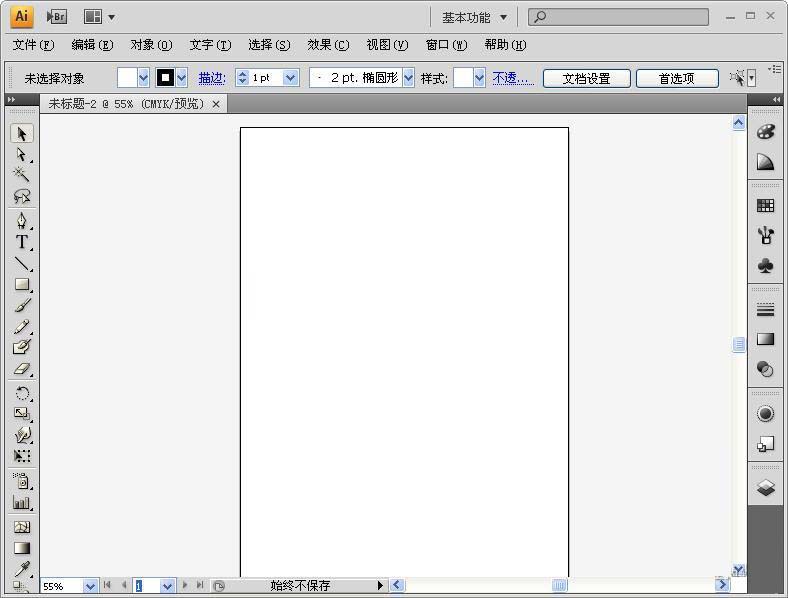Open the 基本功能 workspace dropdown
788x598 pixels.
[x=474, y=17]
